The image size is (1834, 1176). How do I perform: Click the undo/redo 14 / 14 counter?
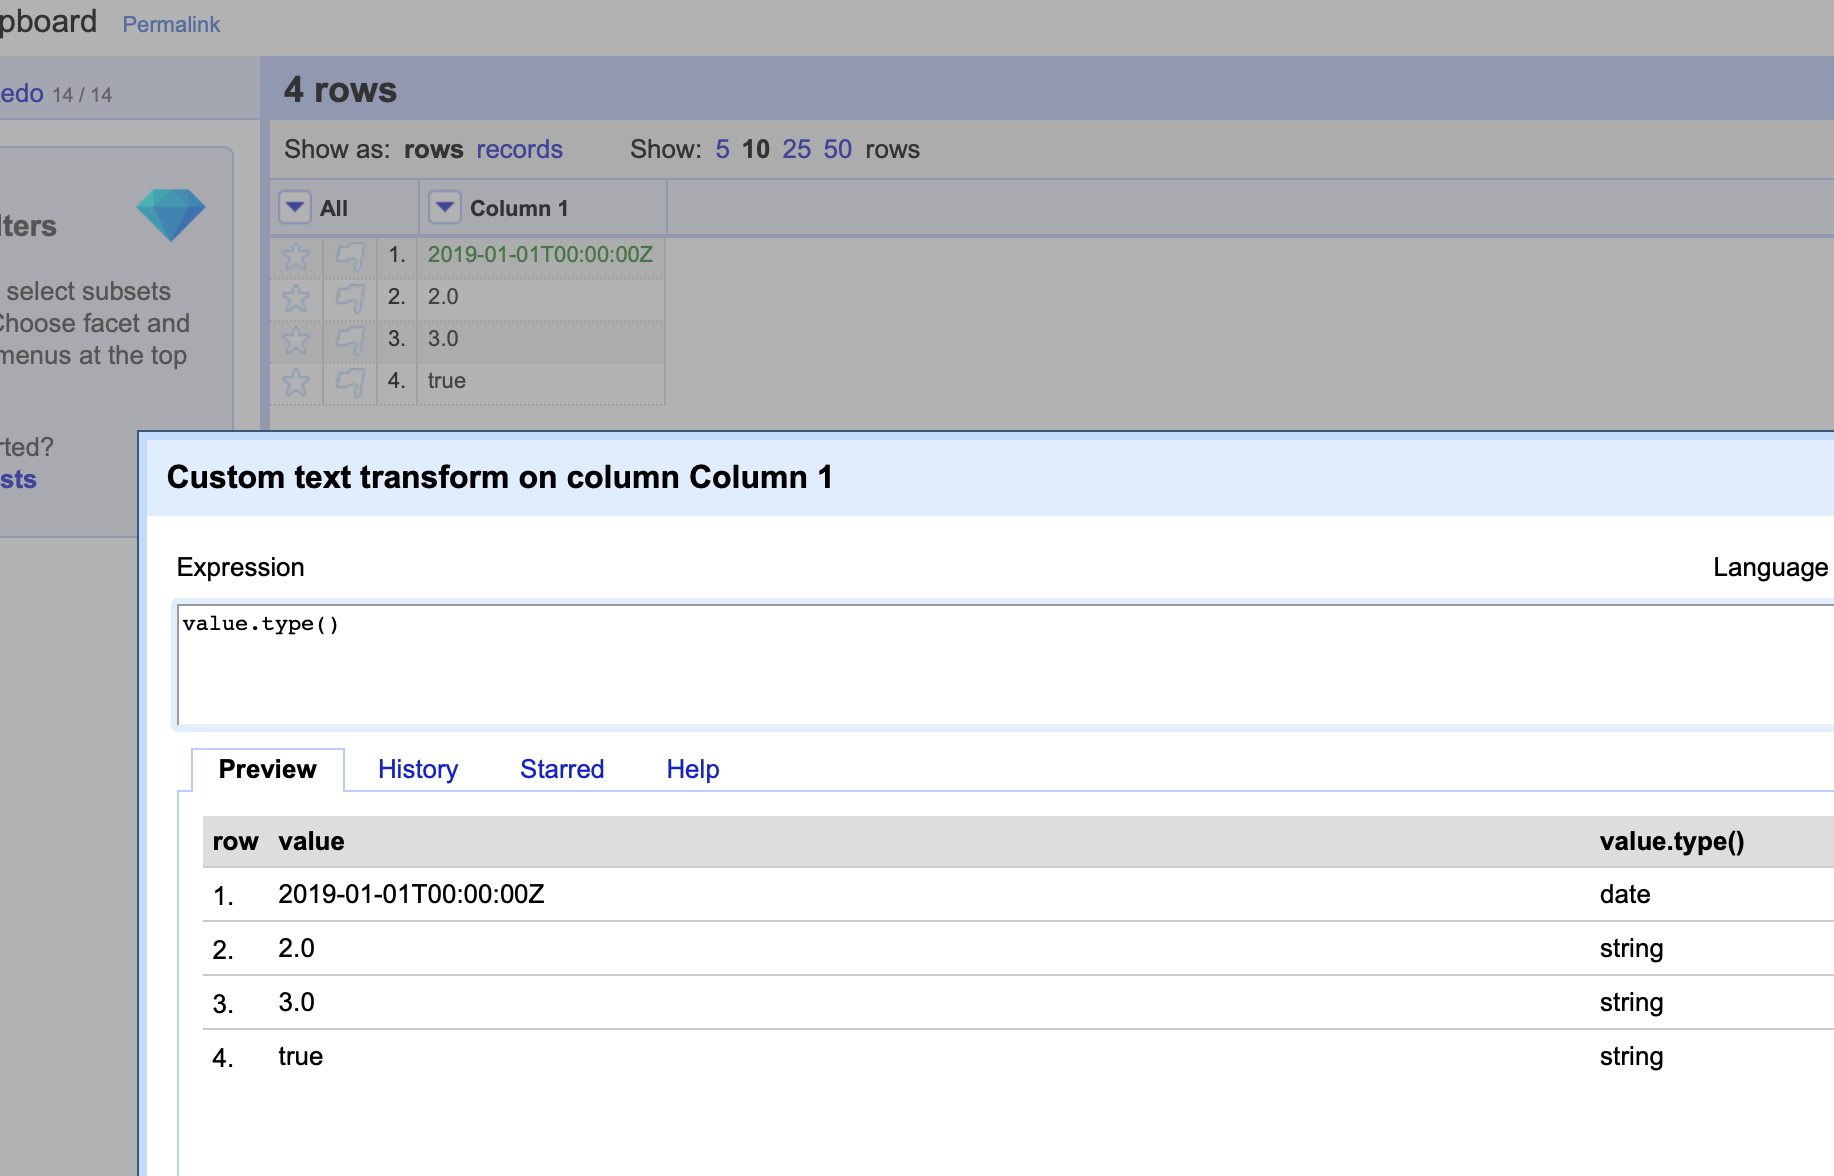(x=82, y=95)
